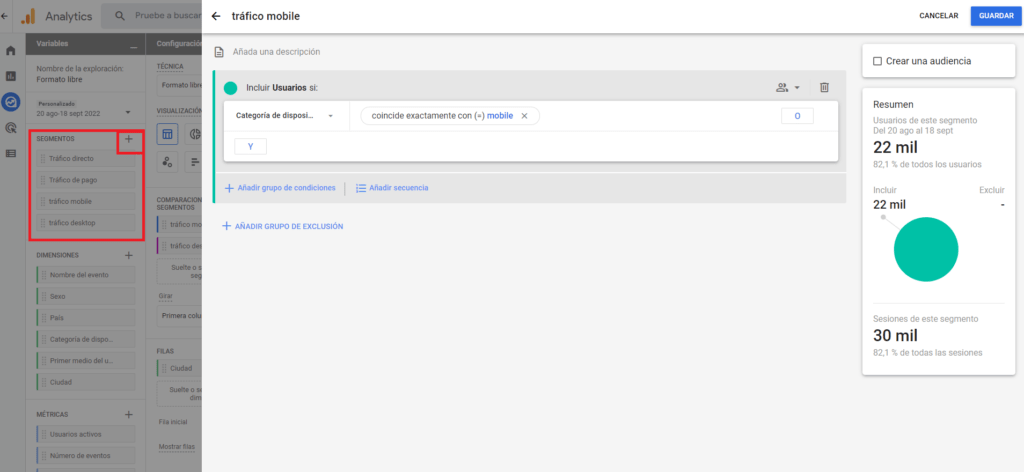Open Categoría de disposi... dimension dropdown
This screenshot has width=1024, height=472.
coord(285,116)
